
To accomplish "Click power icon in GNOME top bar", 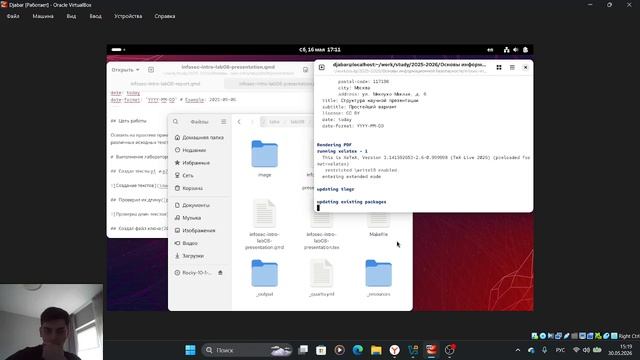I will pyautogui.click(x=526, y=50).
